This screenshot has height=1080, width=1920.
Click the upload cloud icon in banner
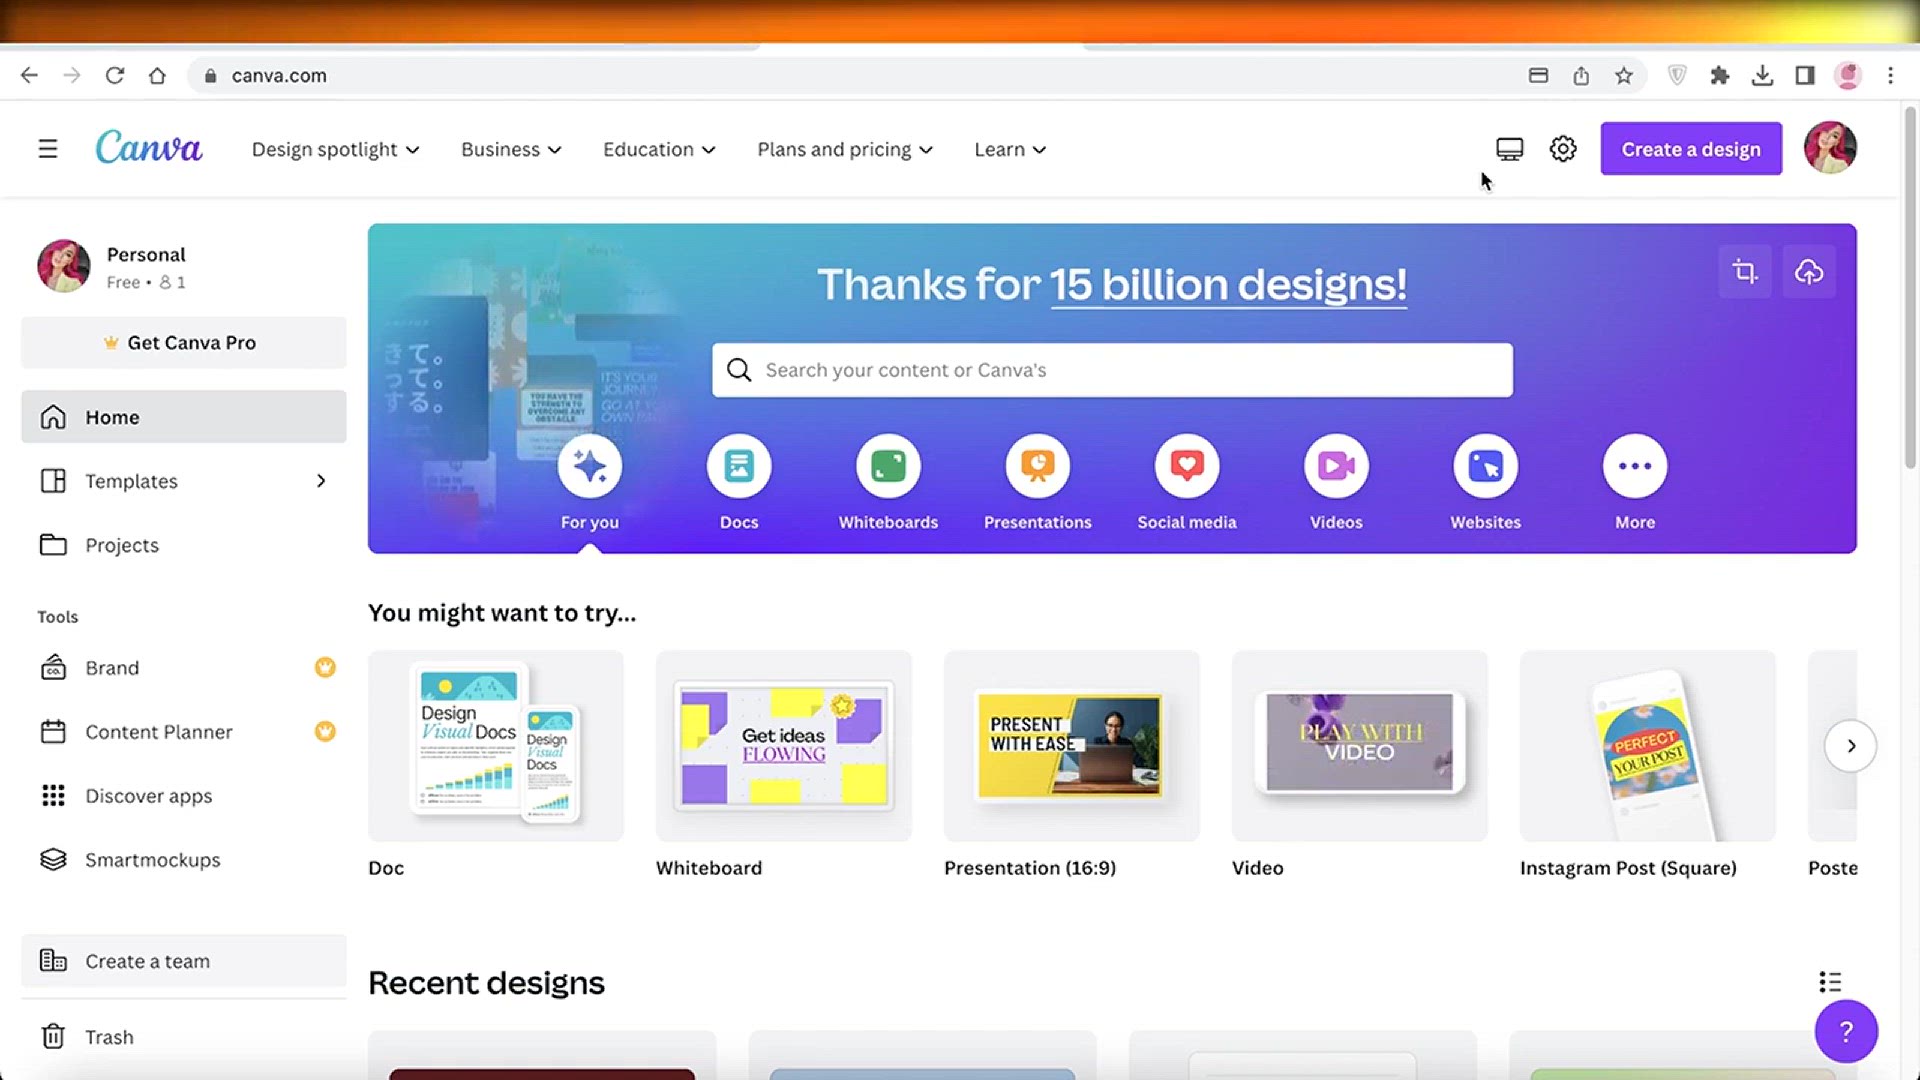click(1809, 271)
